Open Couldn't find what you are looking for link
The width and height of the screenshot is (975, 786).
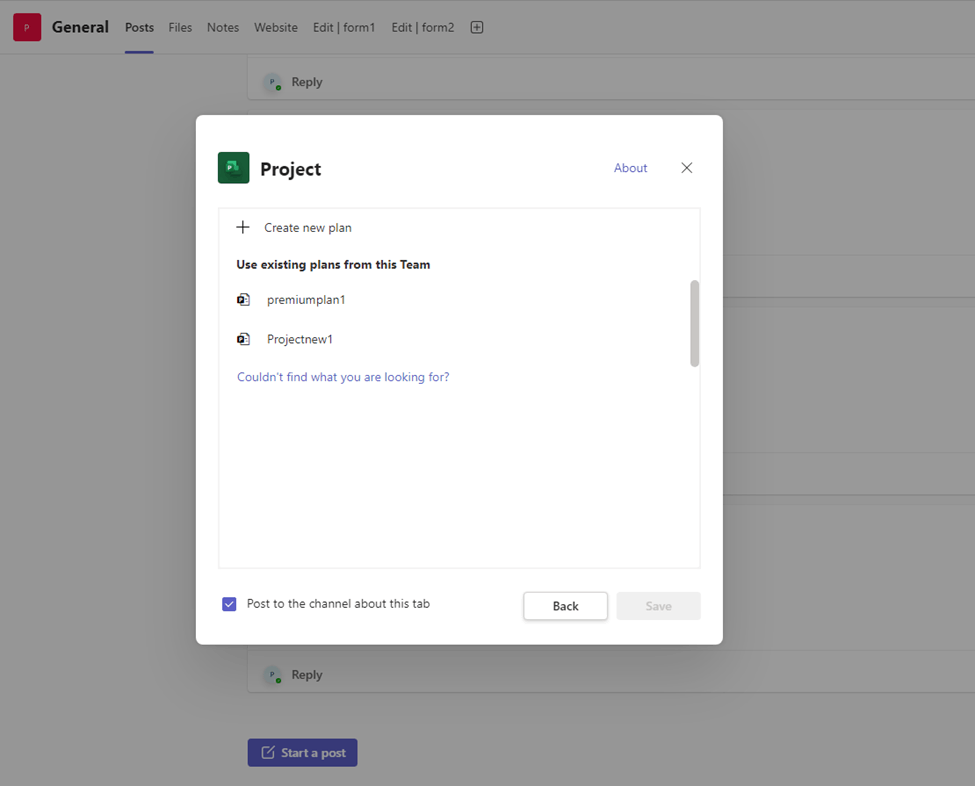pos(343,377)
